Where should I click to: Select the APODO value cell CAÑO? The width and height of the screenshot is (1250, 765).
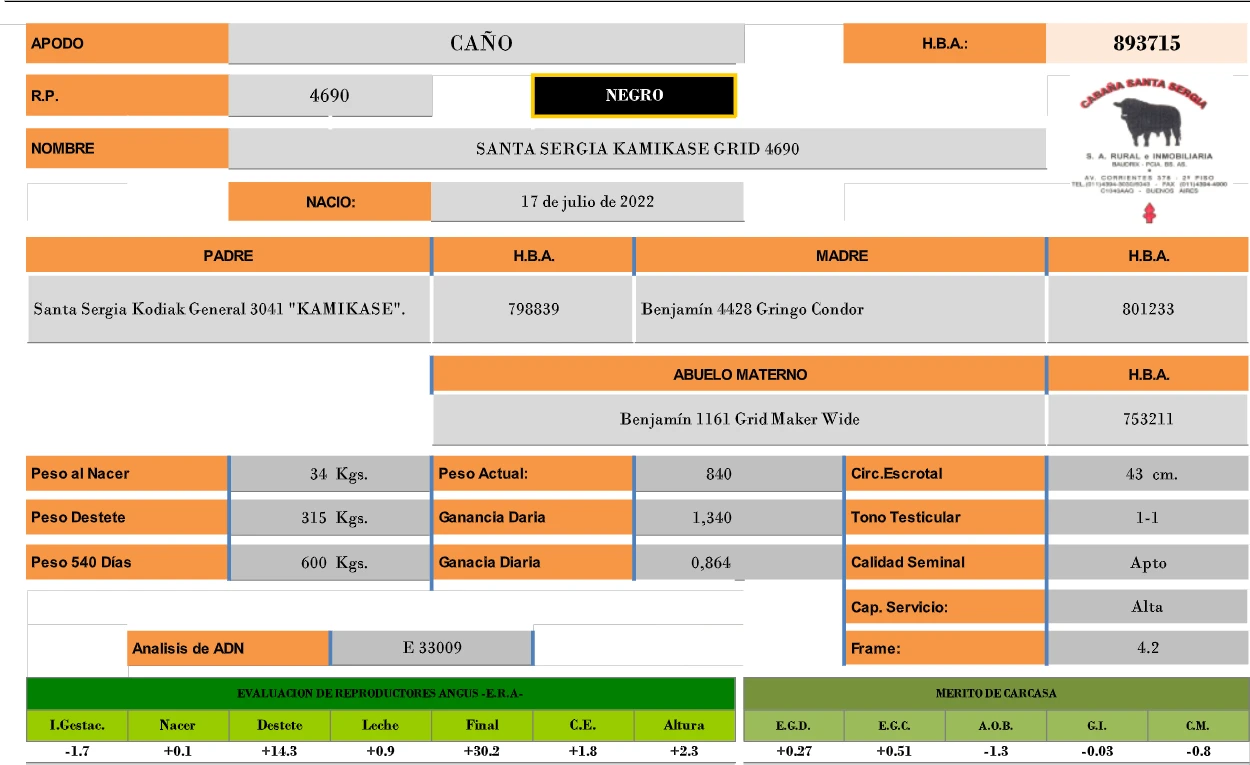click(486, 43)
